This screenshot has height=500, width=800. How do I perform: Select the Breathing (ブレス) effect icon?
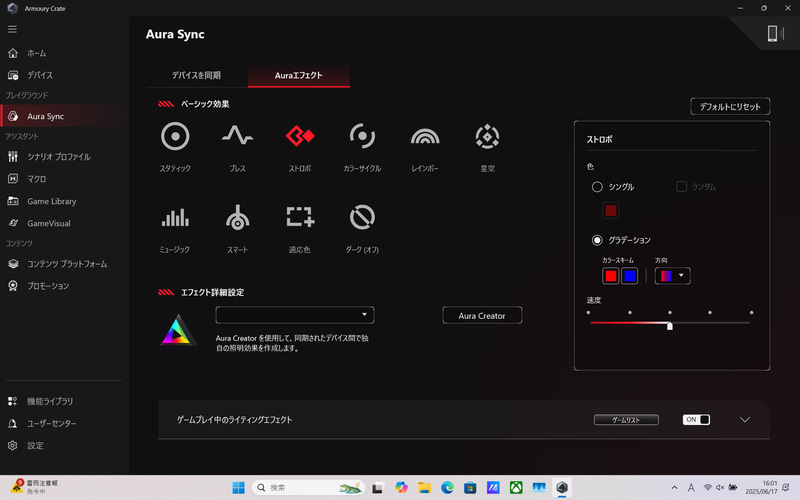point(237,136)
